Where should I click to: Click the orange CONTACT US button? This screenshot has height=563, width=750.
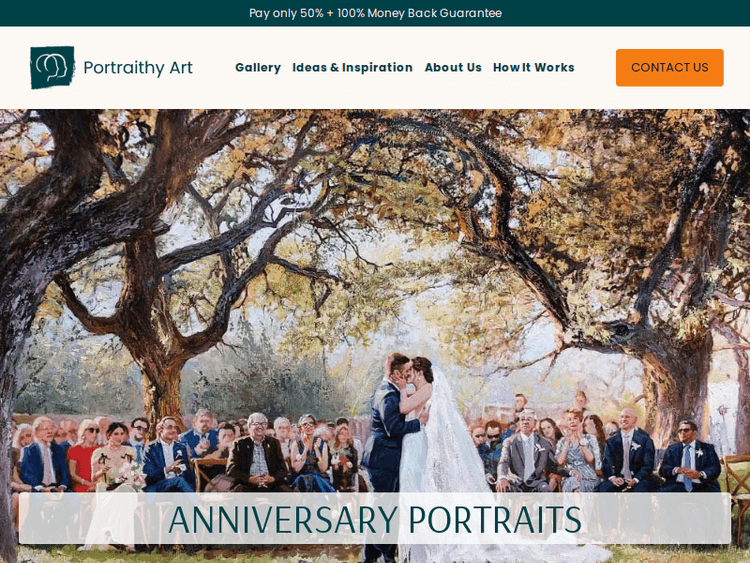670,67
